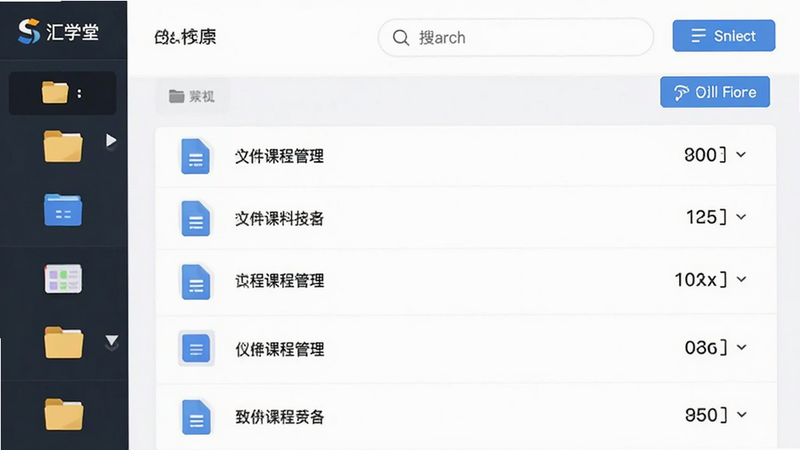Image resolution: width=800 pixels, height=450 pixels.
Task: Expand the chevron beside 950]
Action: [741, 415]
